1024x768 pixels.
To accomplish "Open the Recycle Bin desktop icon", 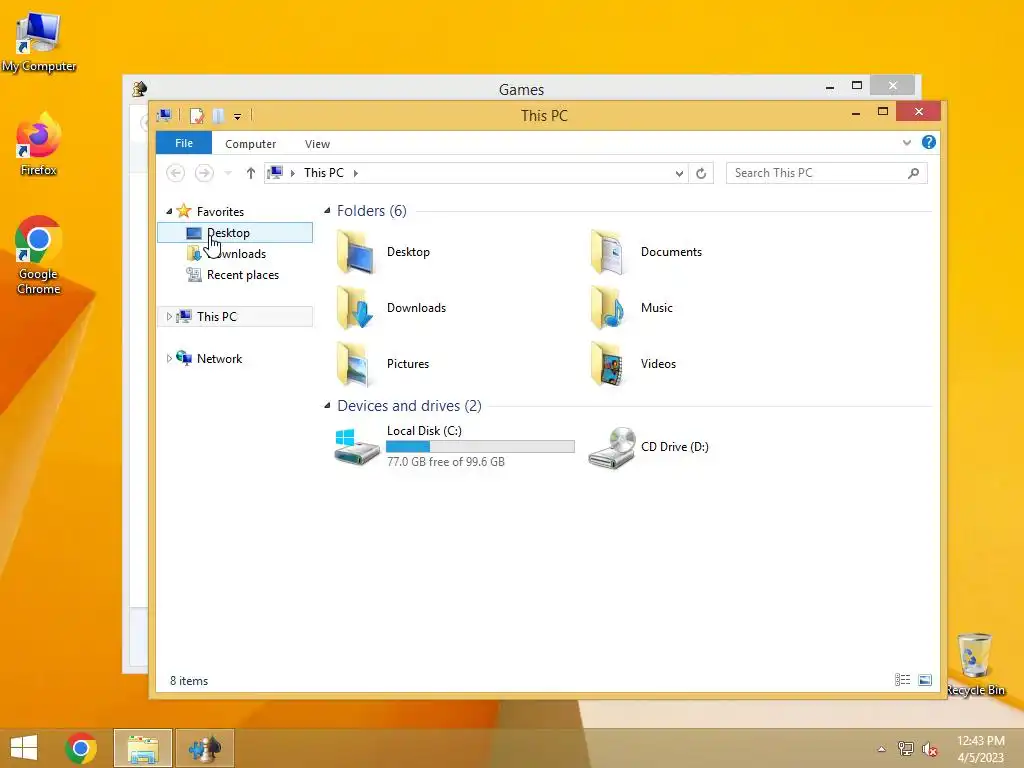I will (975, 664).
